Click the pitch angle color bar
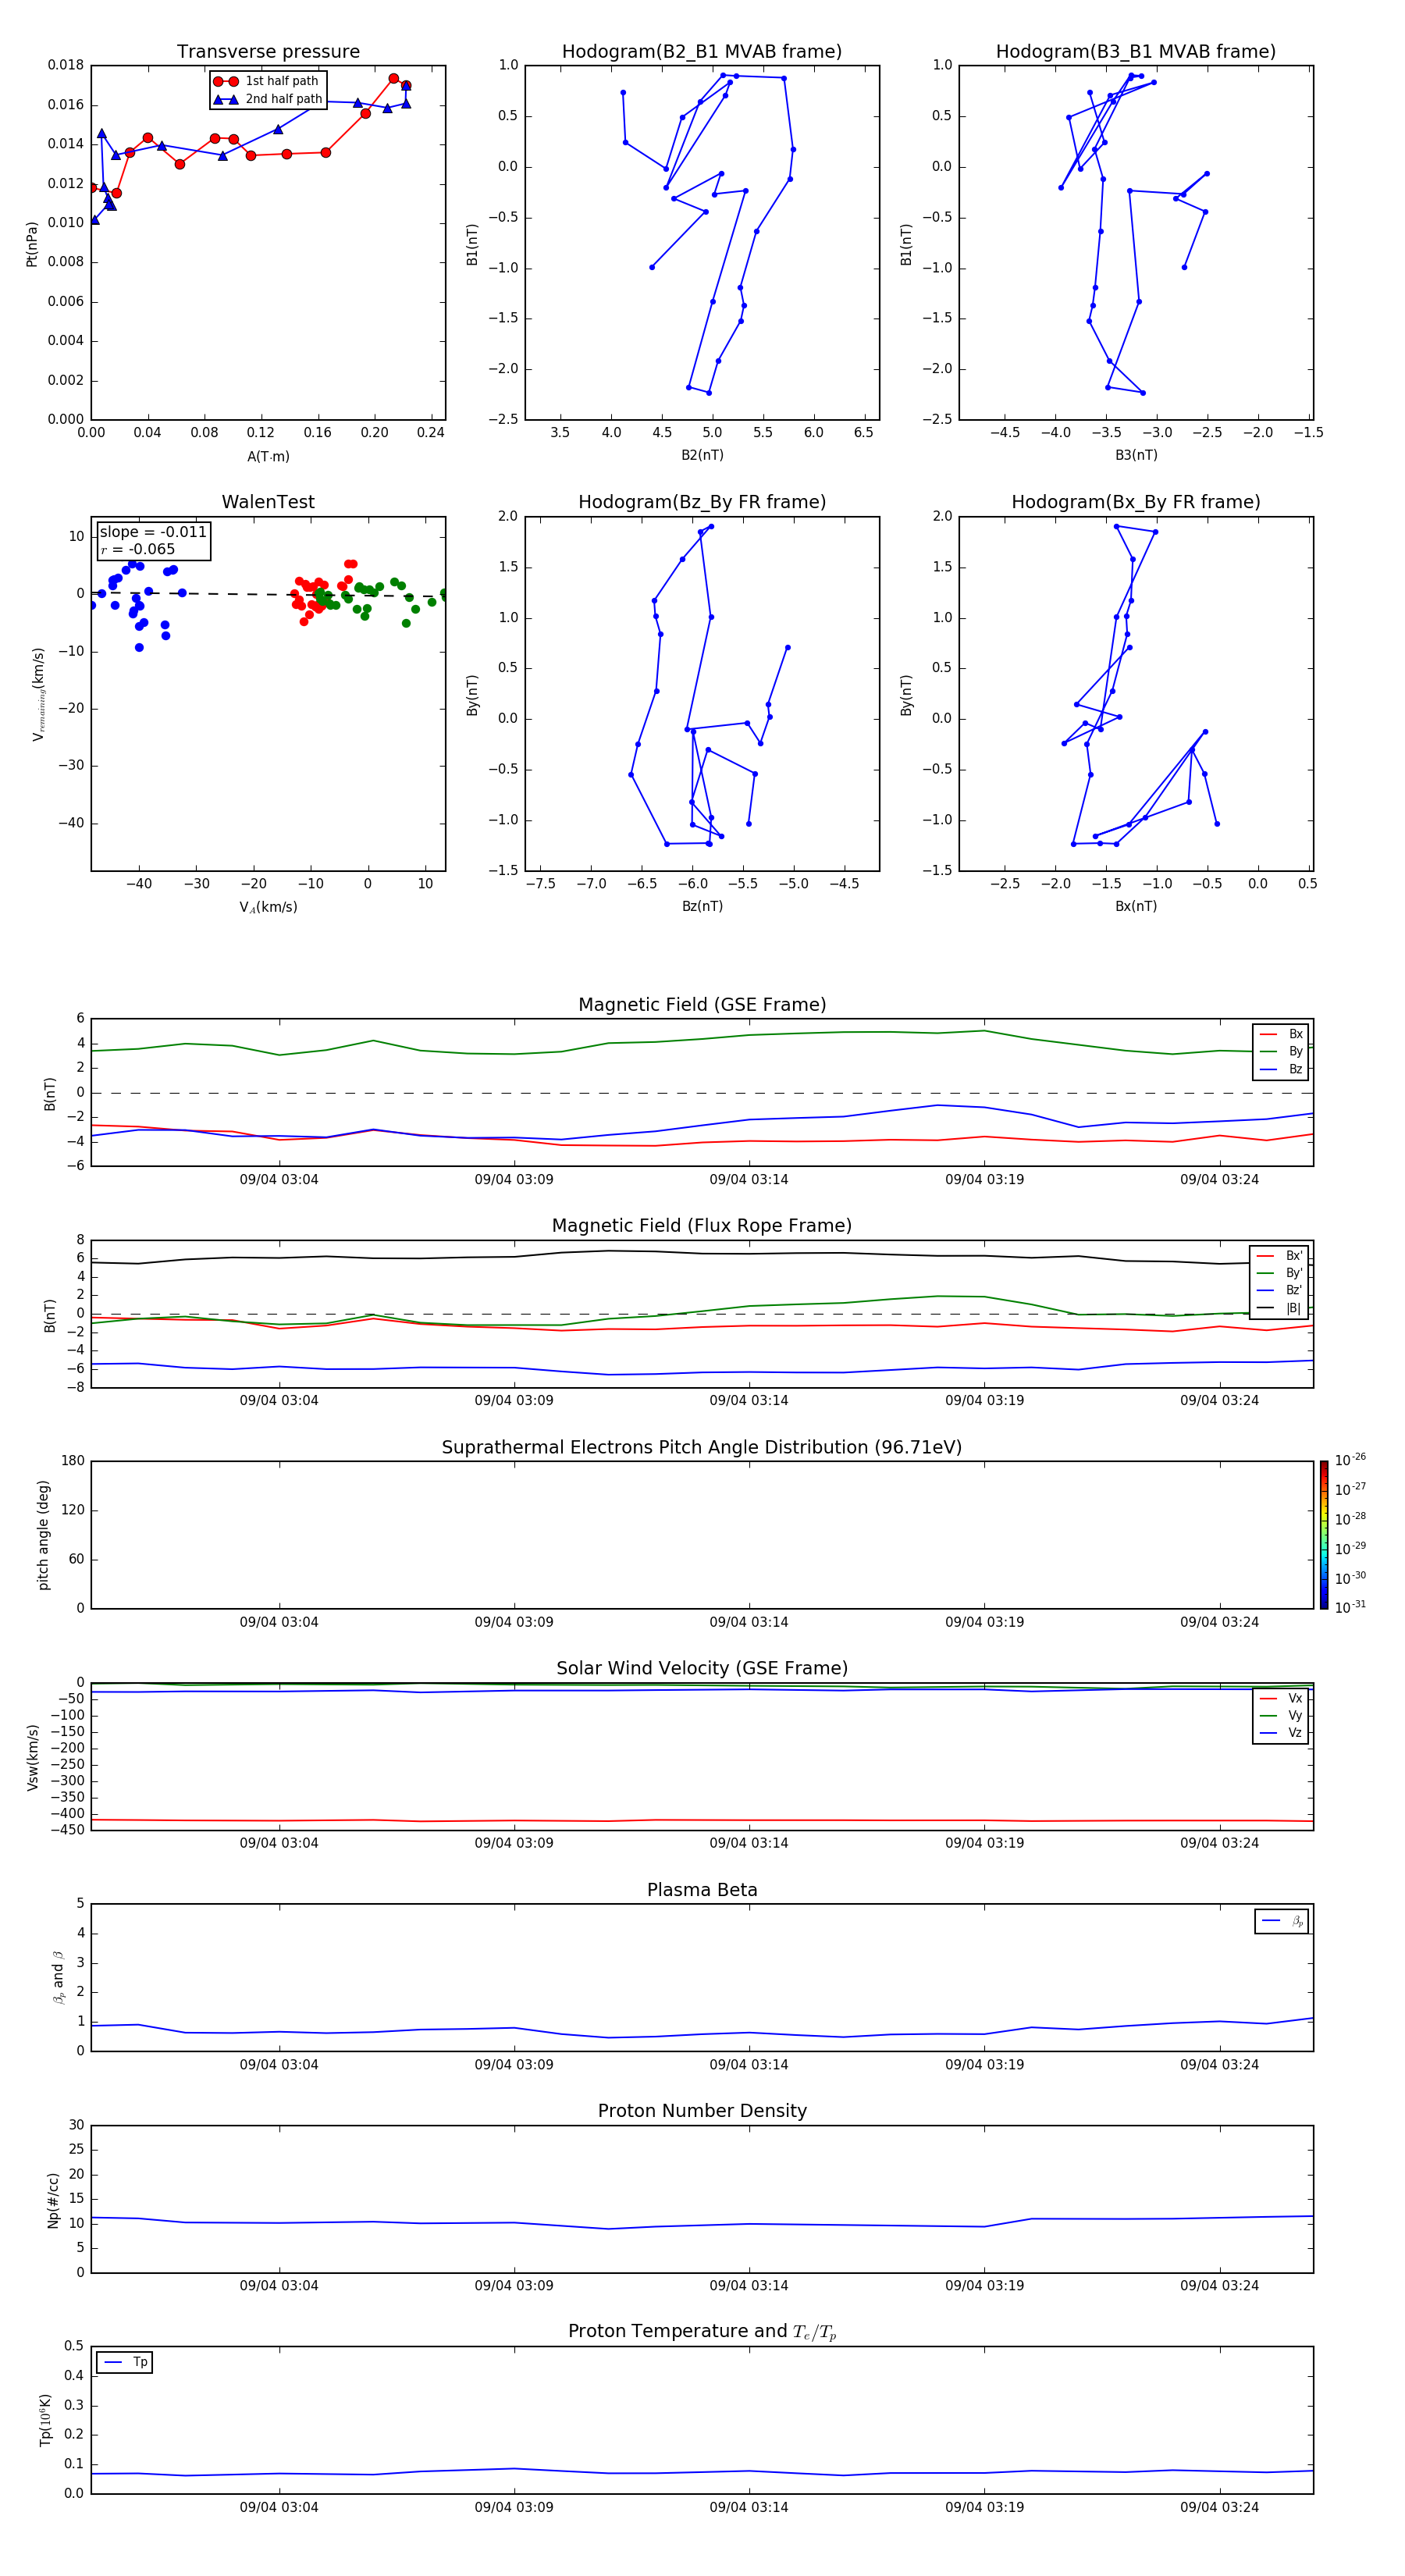 pyautogui.click(x=1324, y=1535)
